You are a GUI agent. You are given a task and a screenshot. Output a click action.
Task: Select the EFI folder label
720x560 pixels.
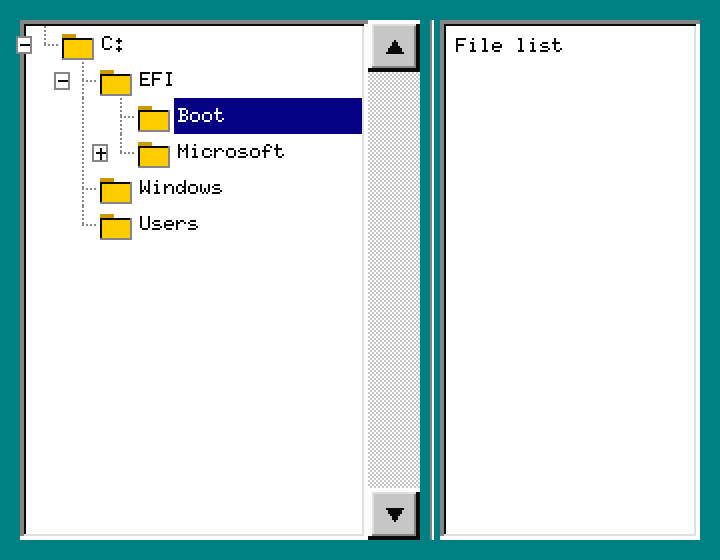pos(156,80)
